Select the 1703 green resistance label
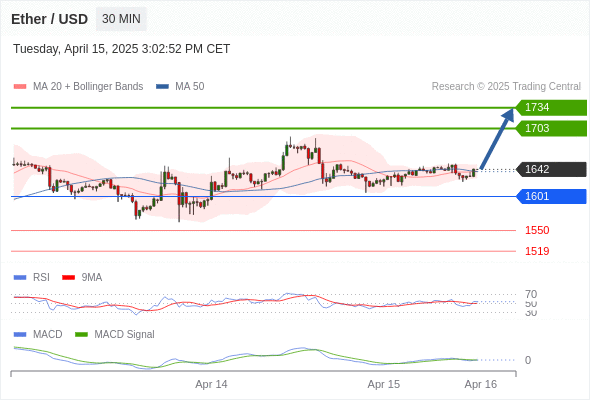Viewport: 590px width, 400px height. pyautogui.click(x=551, y=128)
